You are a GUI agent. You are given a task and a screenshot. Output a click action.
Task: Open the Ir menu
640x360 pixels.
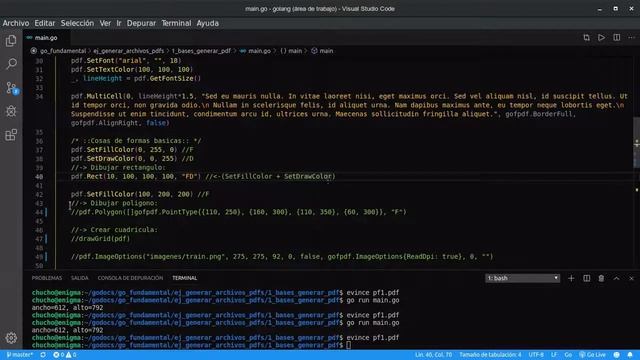(119, 23)
